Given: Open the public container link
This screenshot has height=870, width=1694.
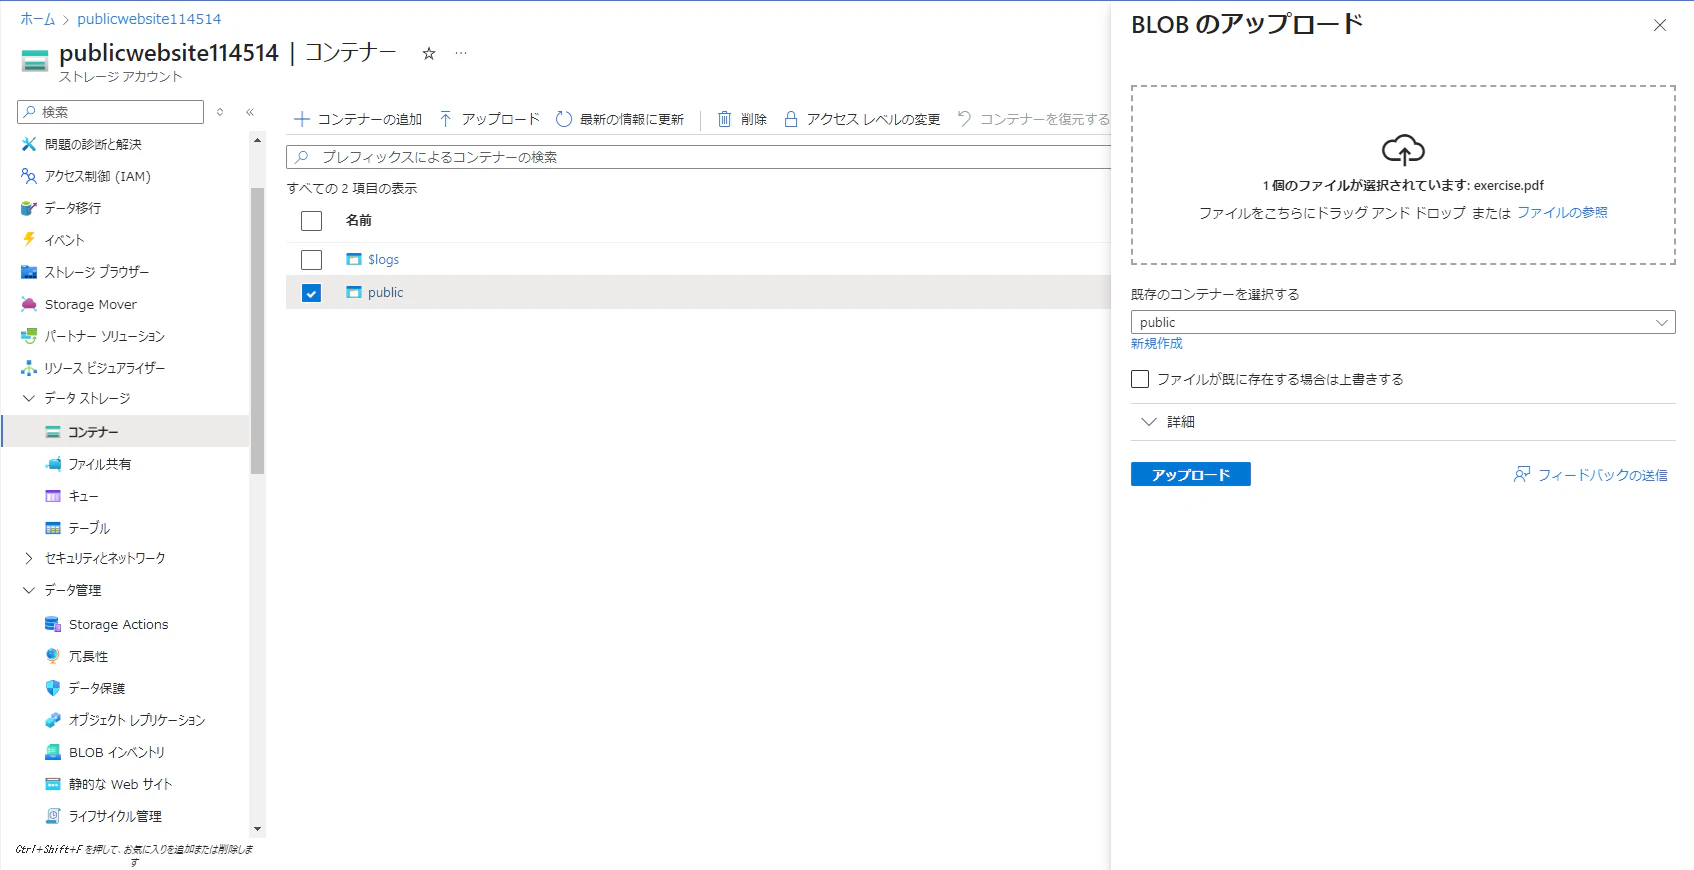Looking at the screenshot, I should (385, 292).
